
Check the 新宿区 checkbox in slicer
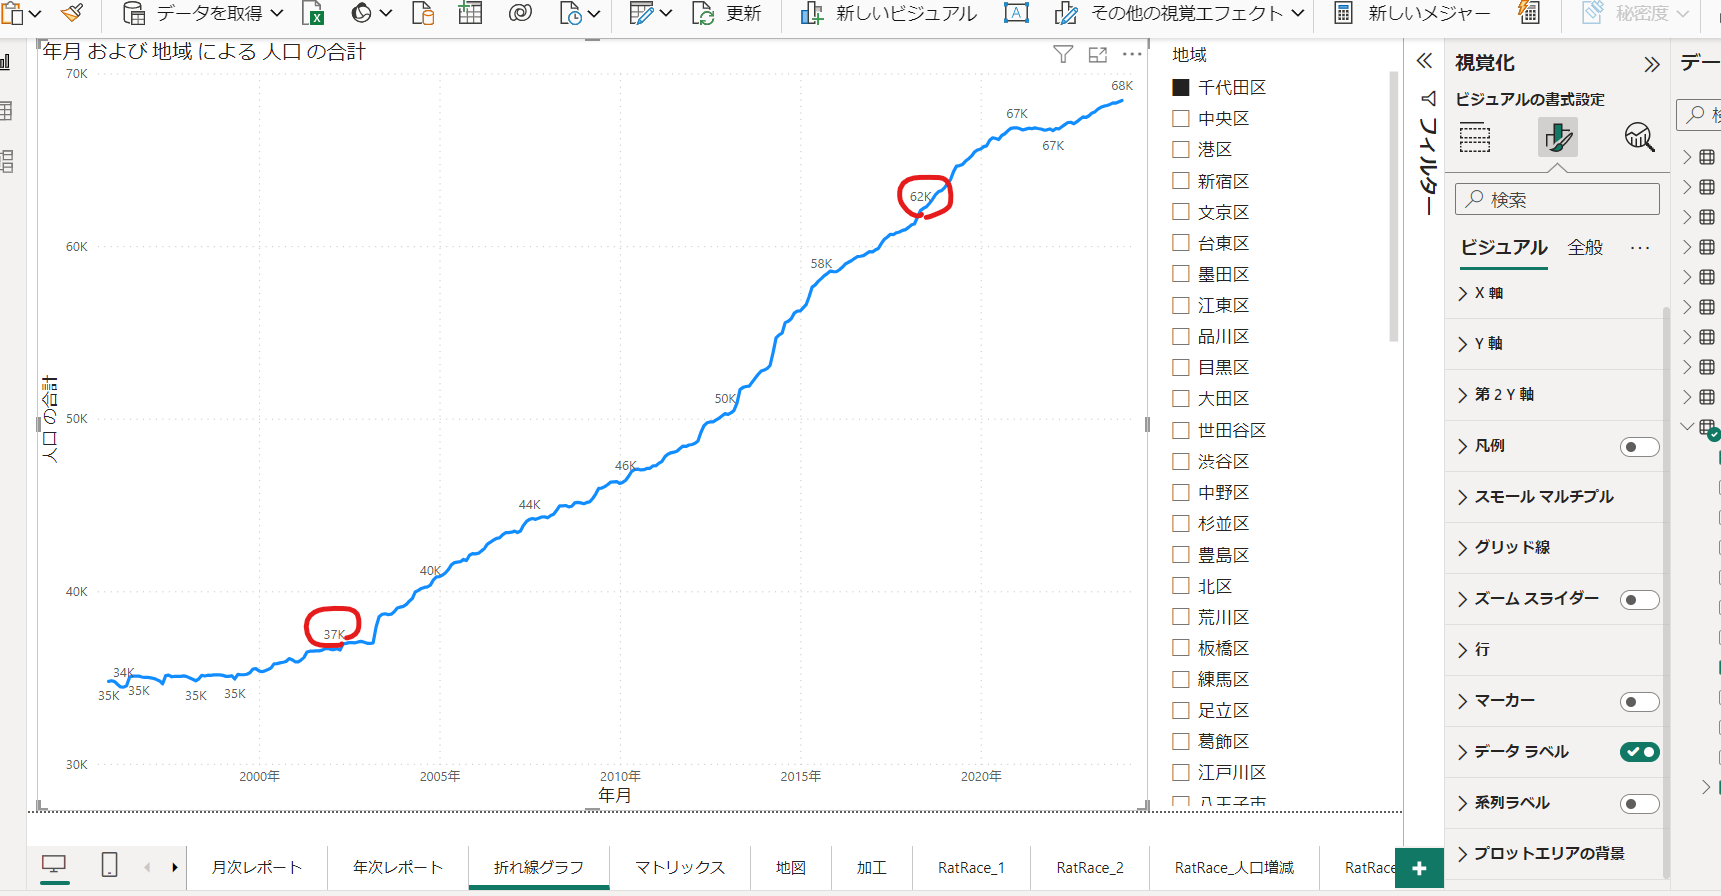coord(1181,181)
